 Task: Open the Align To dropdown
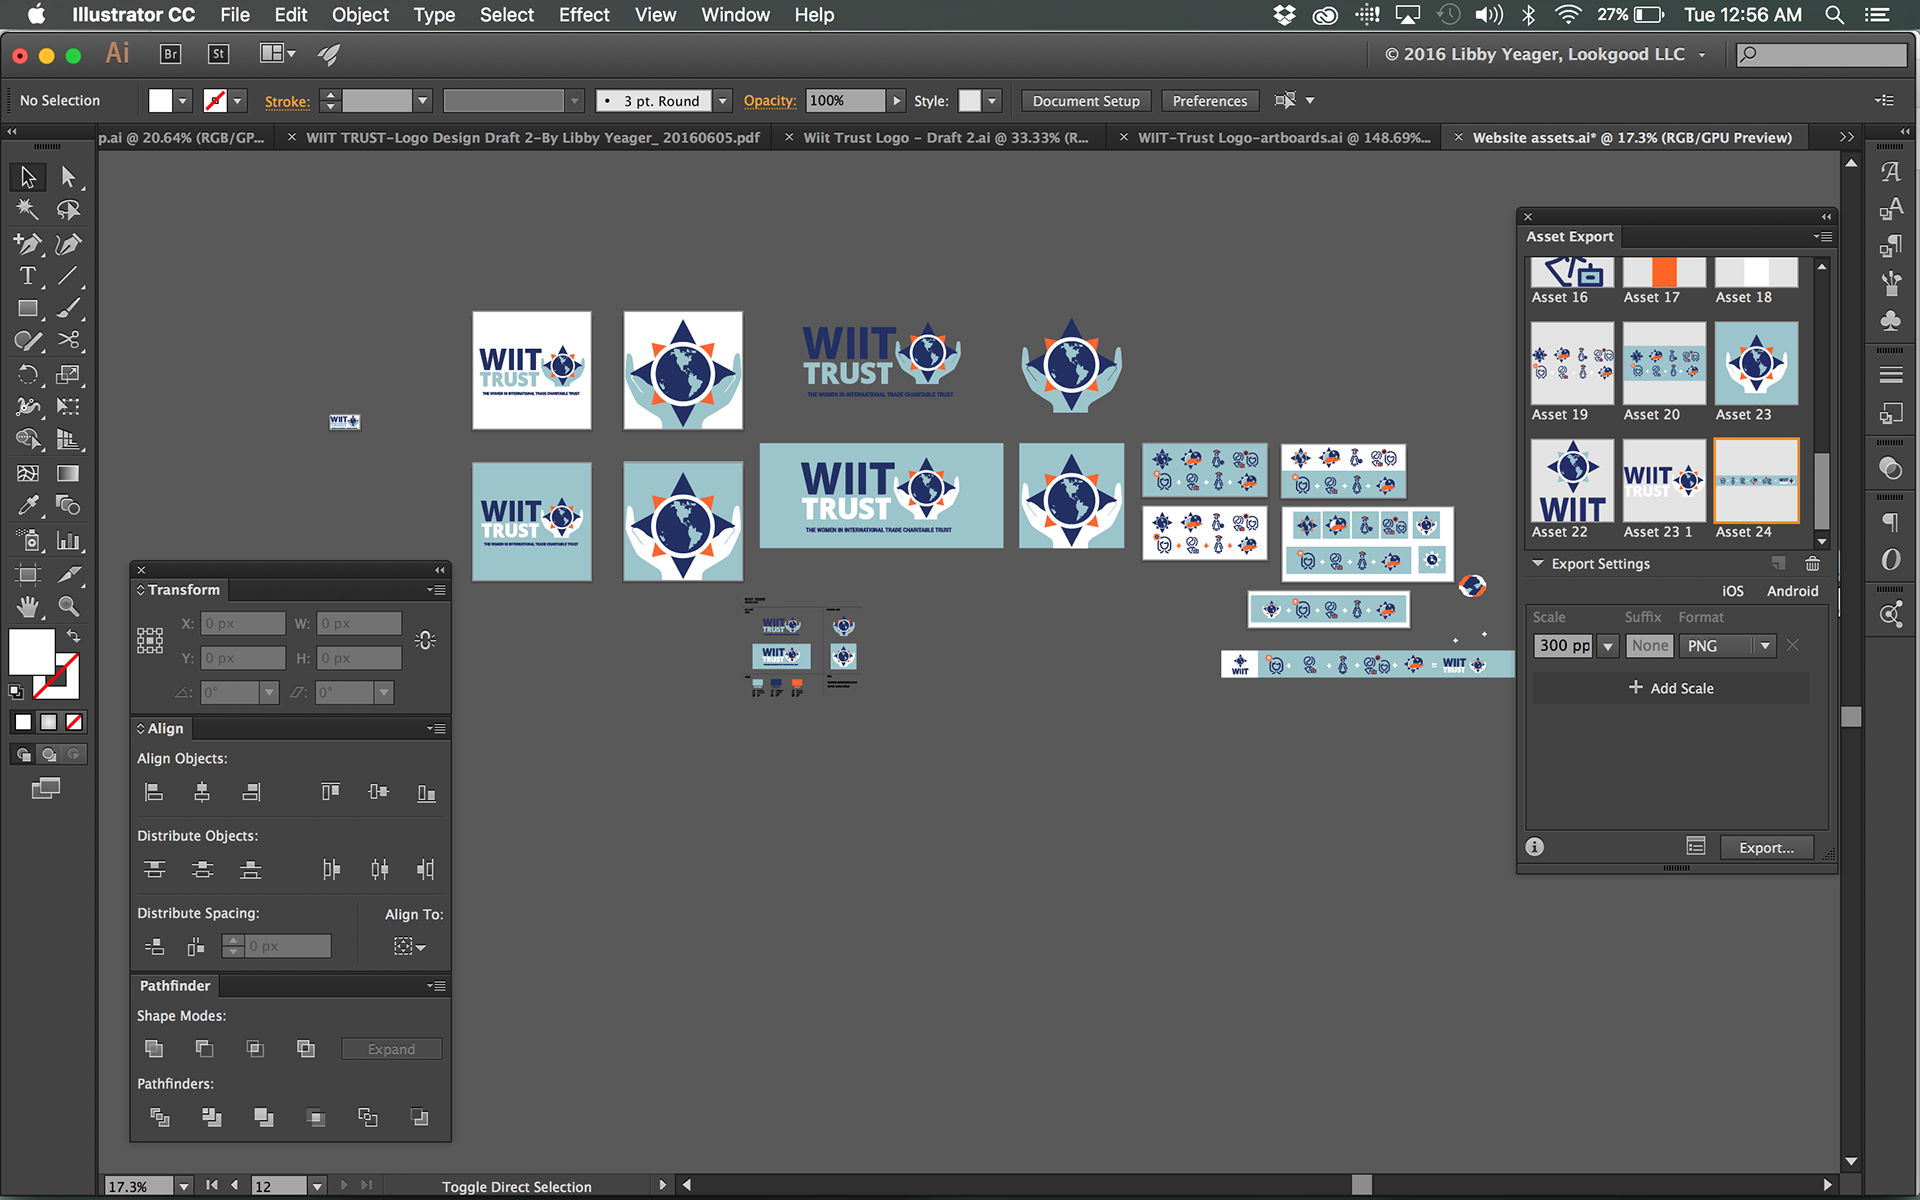pyautogui.click(x=410, y=946)
